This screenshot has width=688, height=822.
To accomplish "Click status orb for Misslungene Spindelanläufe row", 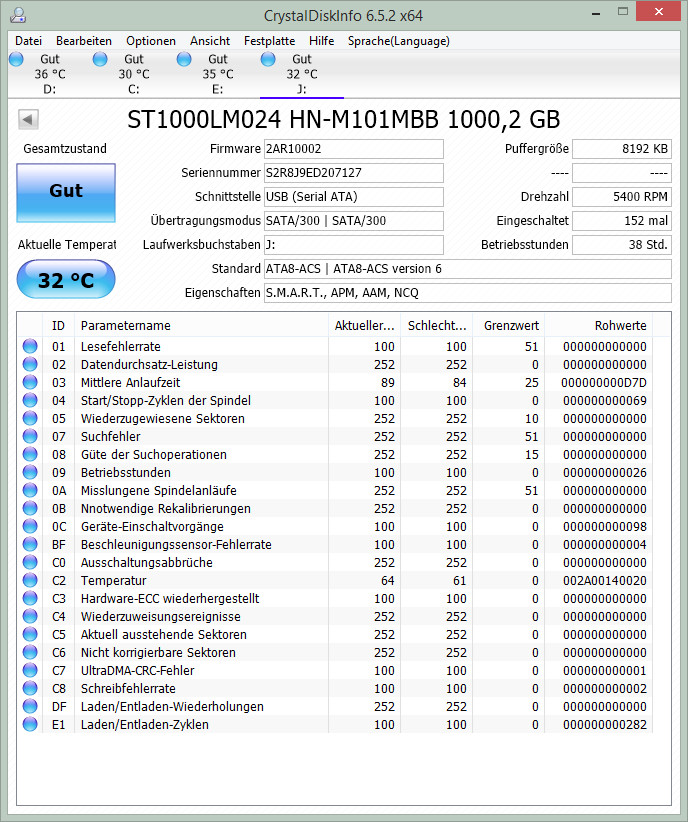I will [30, 490].
